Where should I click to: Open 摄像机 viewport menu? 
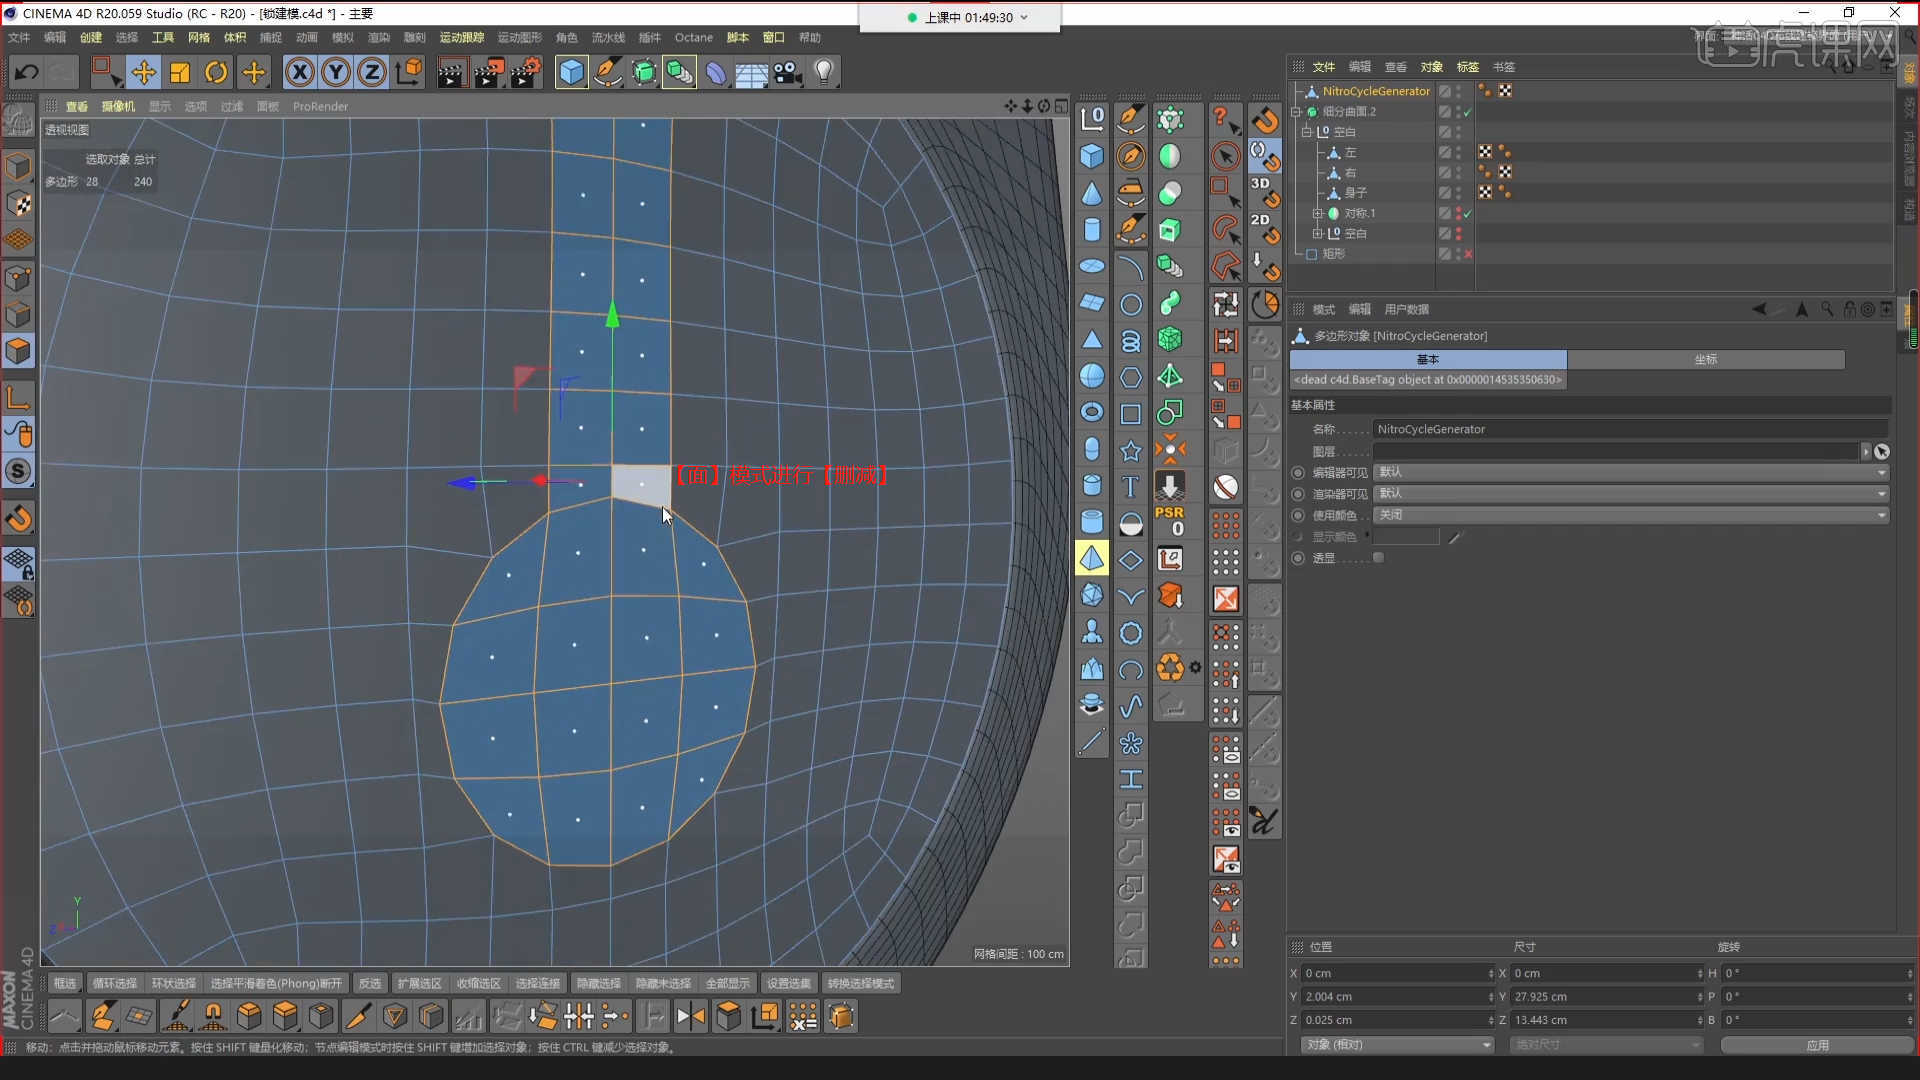pyautogui.click(x=118, y=106)
